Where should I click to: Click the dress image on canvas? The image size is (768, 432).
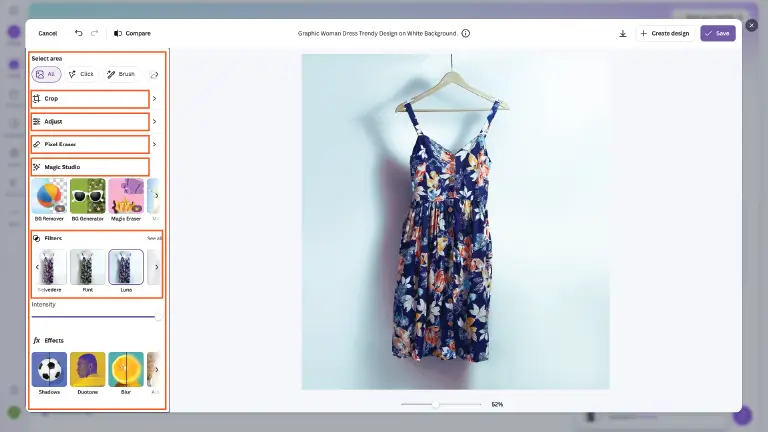(x=456, y=221)
